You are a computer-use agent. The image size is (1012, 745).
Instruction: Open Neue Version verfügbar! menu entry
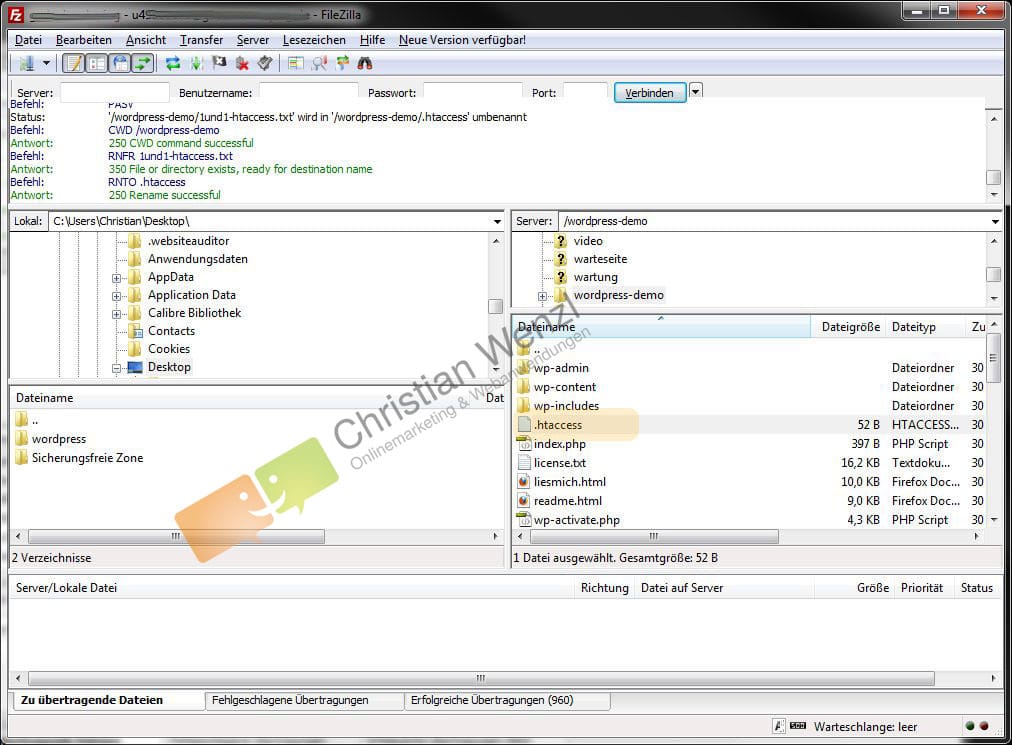[462, 40]
